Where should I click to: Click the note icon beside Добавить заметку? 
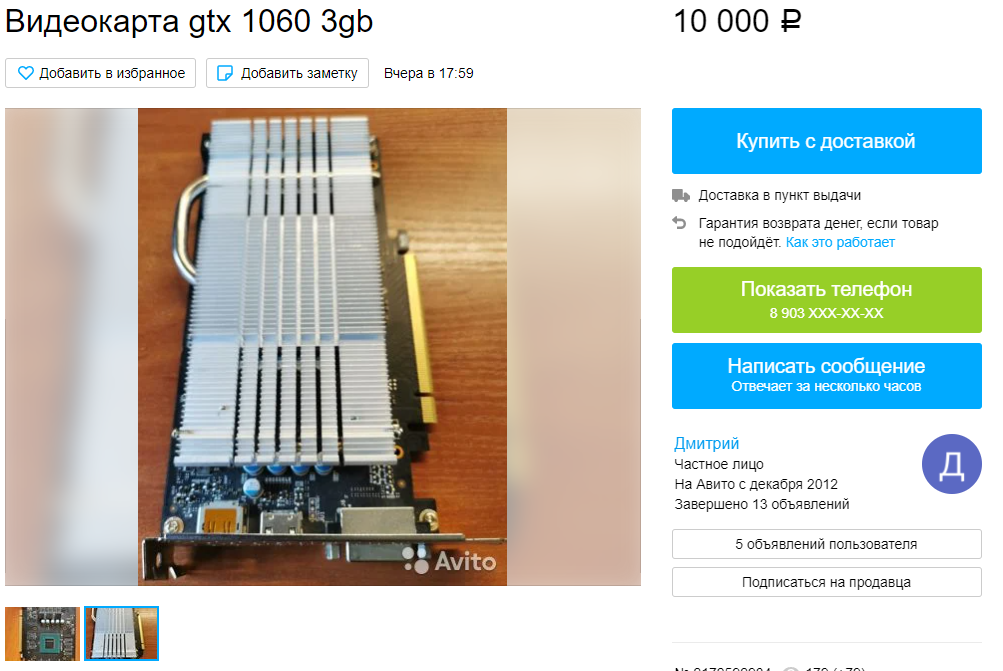click(225, 73)
